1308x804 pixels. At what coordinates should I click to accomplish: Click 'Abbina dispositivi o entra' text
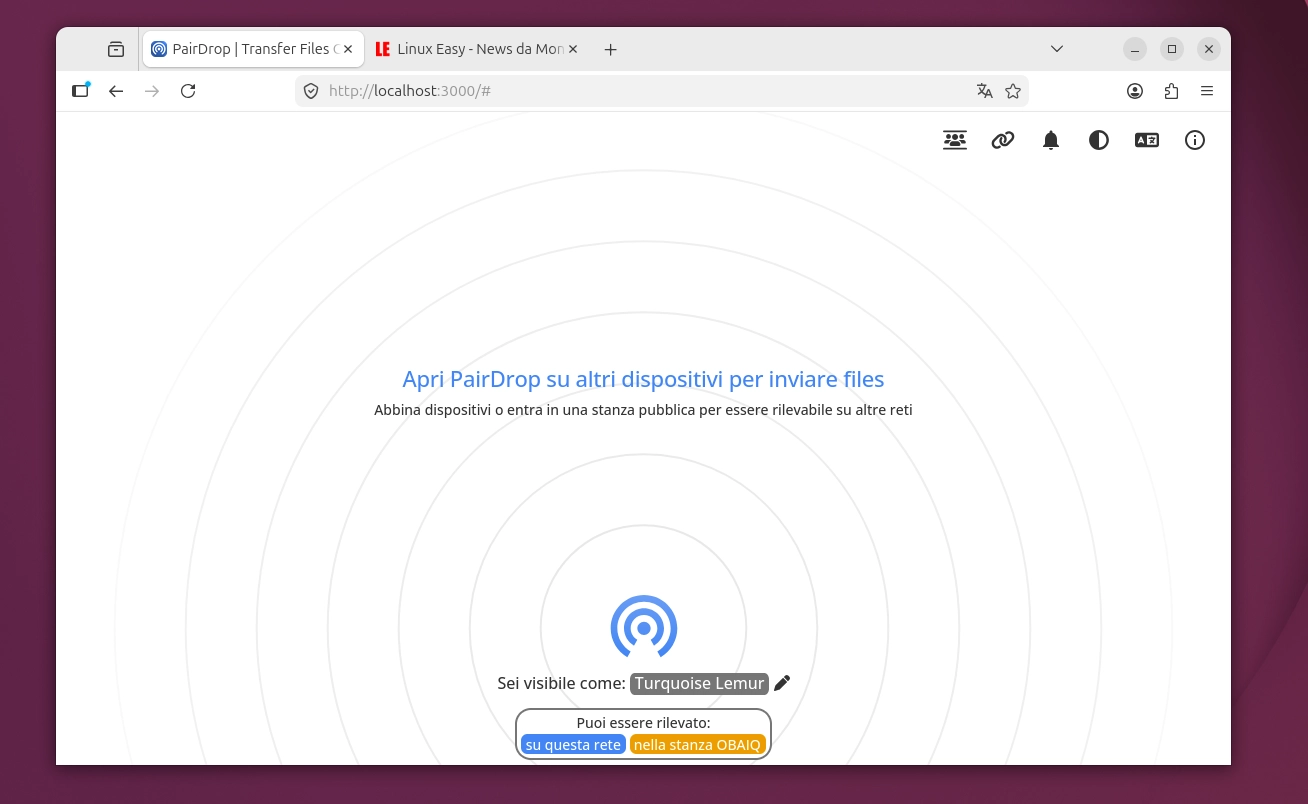[x=643, y=410]
